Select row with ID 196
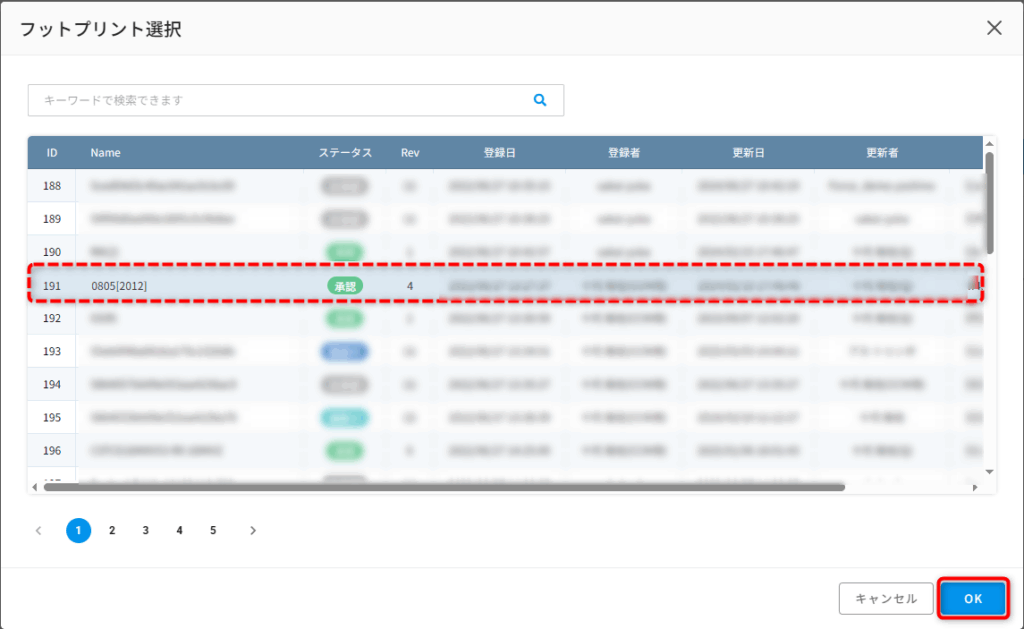1024x629 pixels. (505, 451)
